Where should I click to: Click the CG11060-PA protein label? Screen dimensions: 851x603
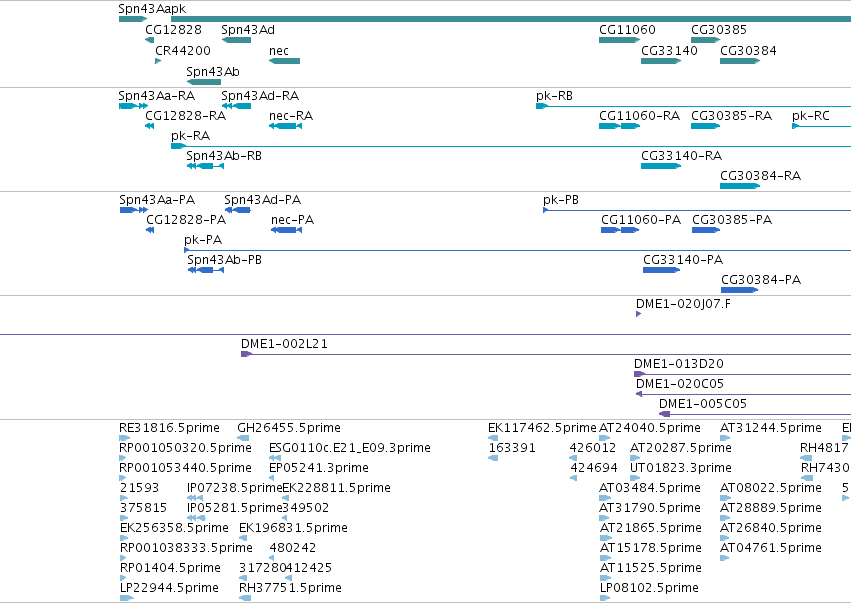[641, 220]
